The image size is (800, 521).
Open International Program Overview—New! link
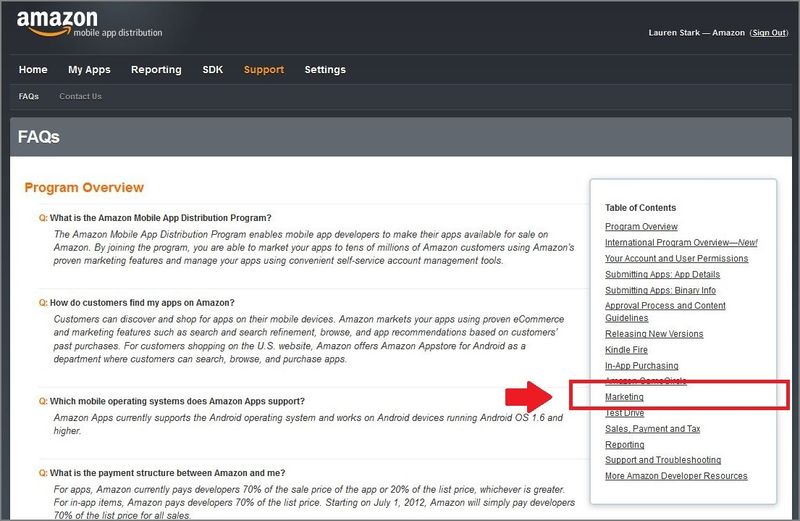pyautogui.click(x=681, y=242)
